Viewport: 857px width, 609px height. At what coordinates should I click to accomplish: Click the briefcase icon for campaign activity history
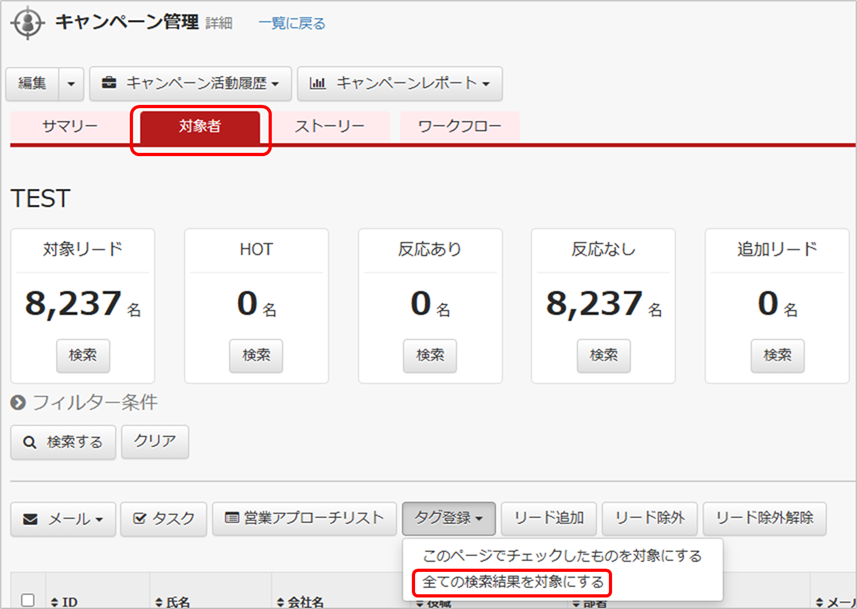pos(108,84)
